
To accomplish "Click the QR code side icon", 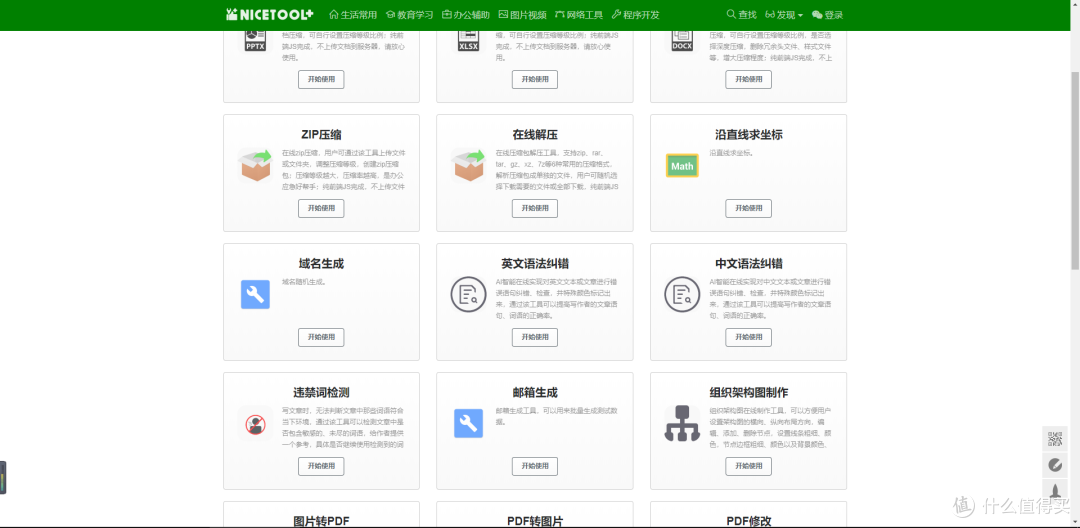I will [1055, 439].
